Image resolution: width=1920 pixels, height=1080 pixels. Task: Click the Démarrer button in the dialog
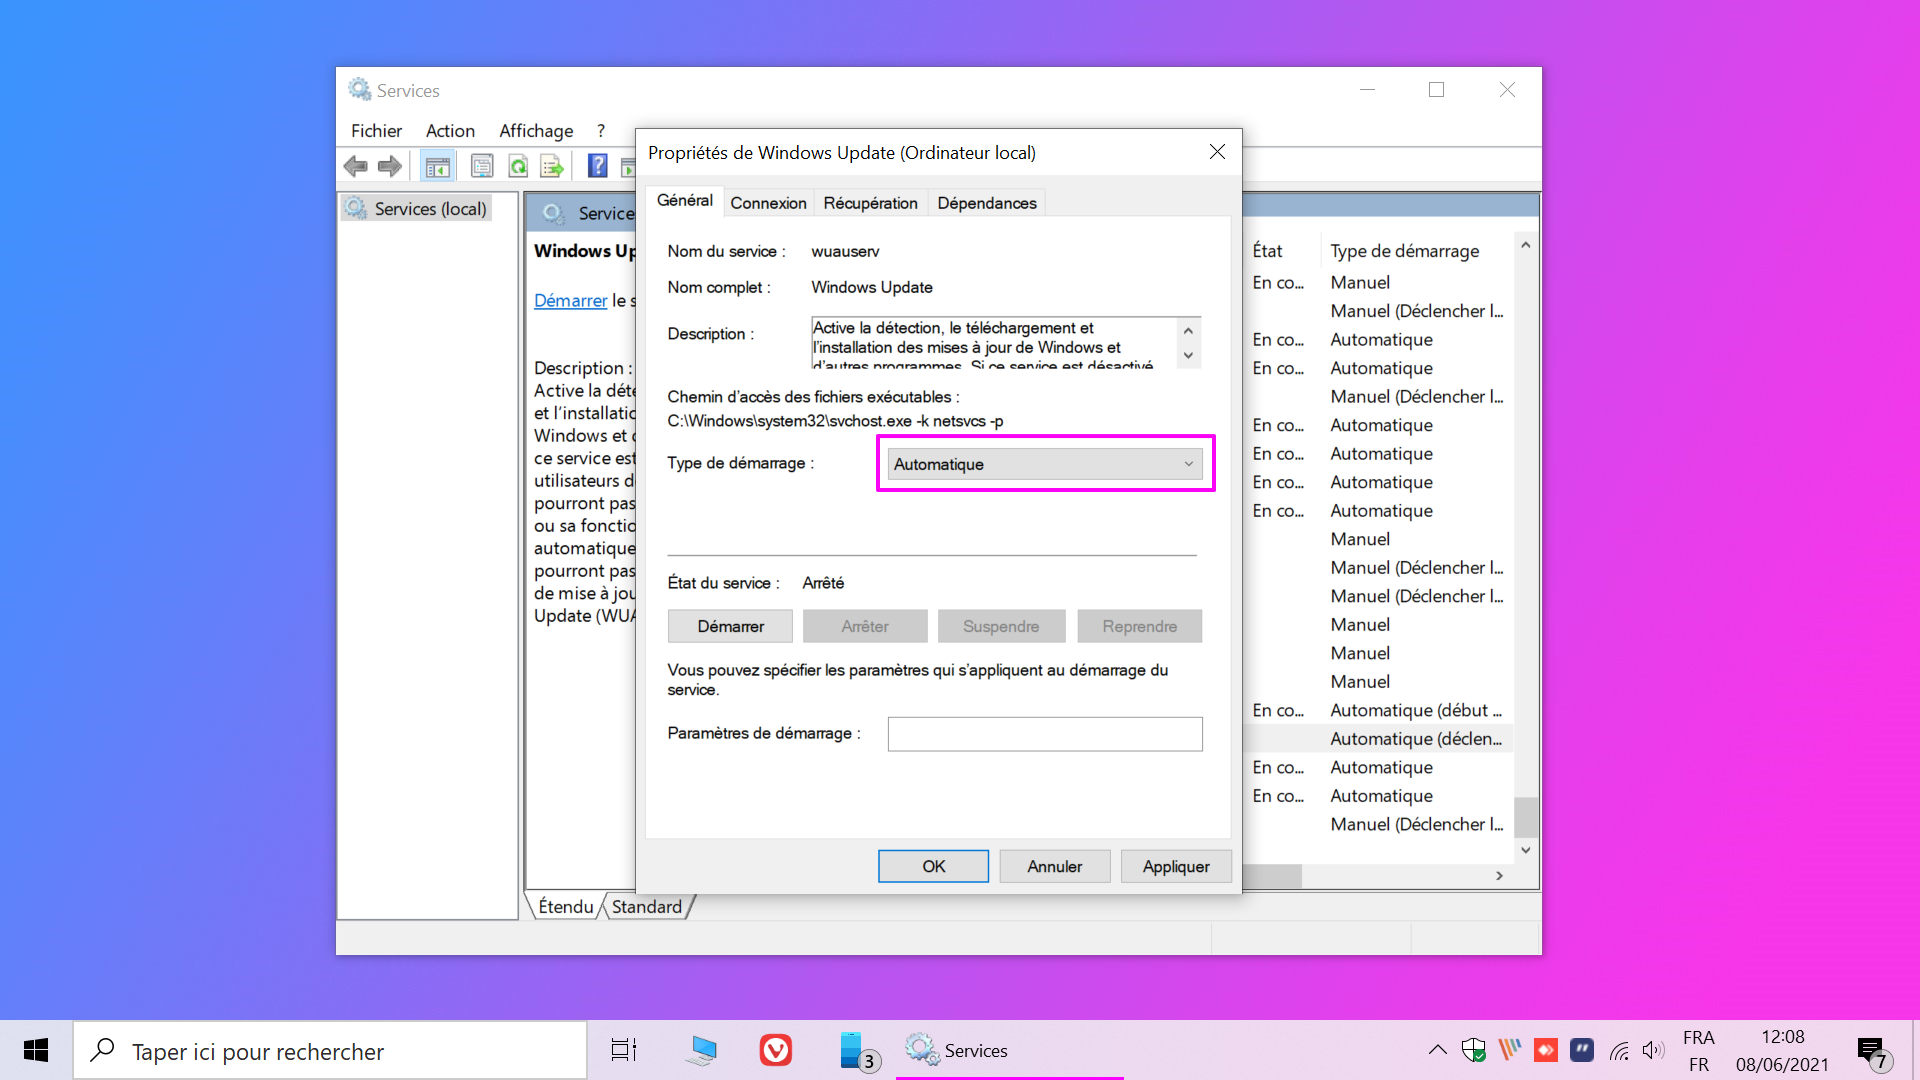click(x=730, y=626)
